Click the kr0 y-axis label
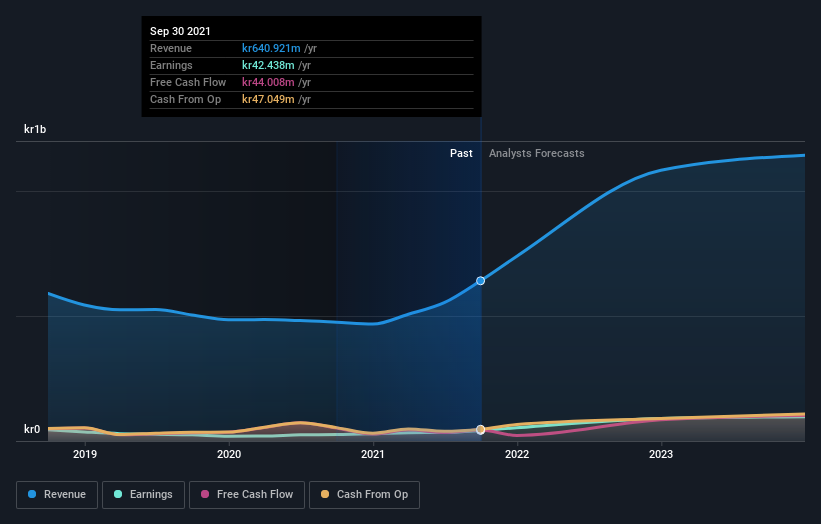 (32, 429)
